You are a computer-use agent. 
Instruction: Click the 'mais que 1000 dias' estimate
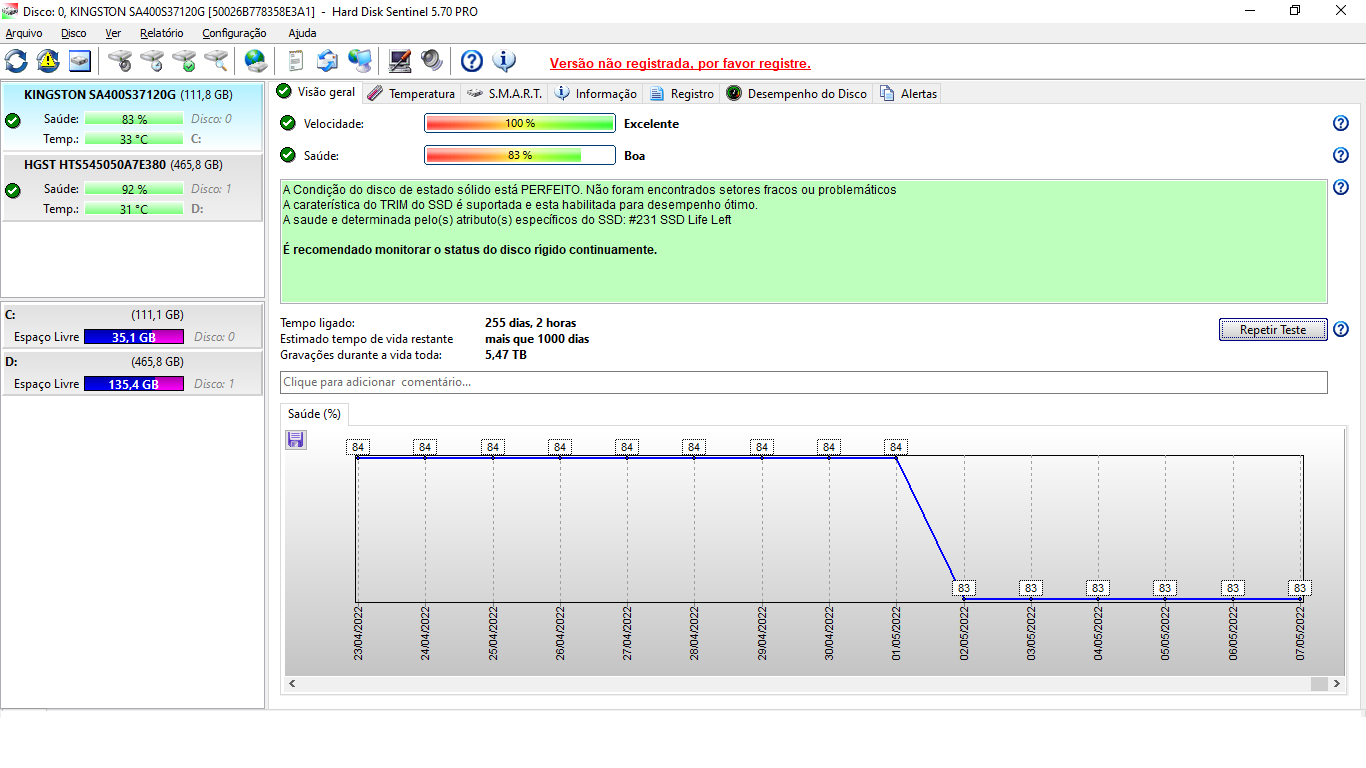[537, 339]
